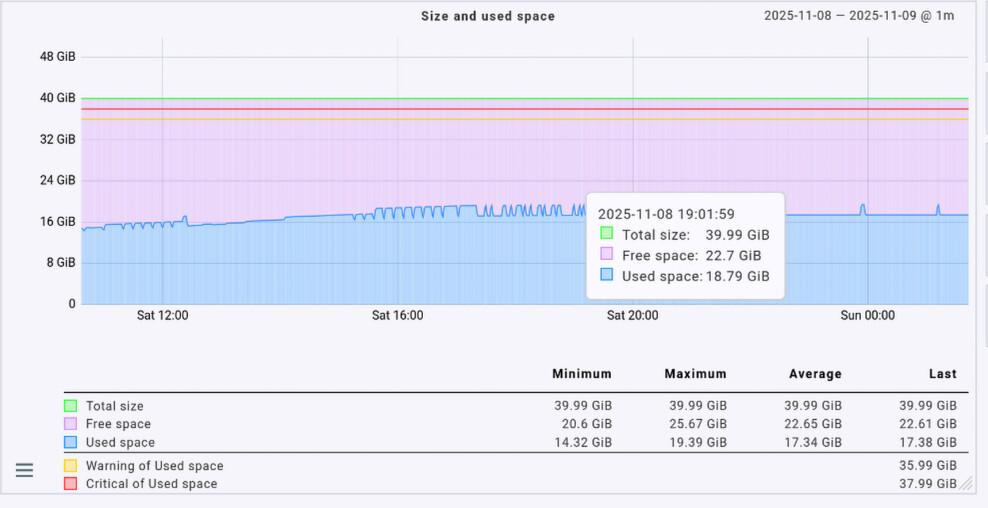The width and height of the screenshot is (988, 508).
Task: Click the red Critical of Used space swatch
Action: pyautogui.click(x=70, y=484)
